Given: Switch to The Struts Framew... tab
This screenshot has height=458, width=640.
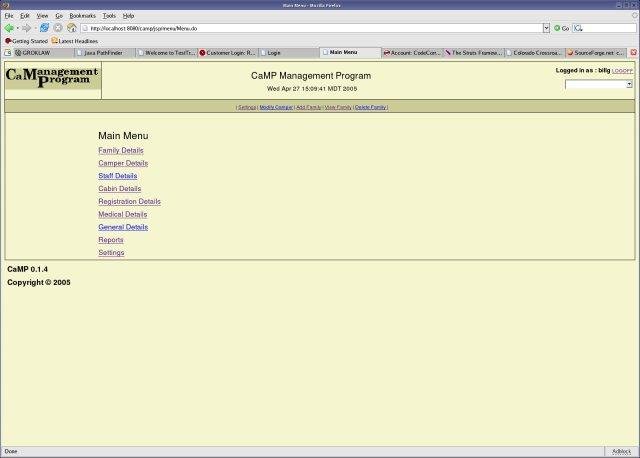Looking at the screenshot, I should click(x=474, y=53).
